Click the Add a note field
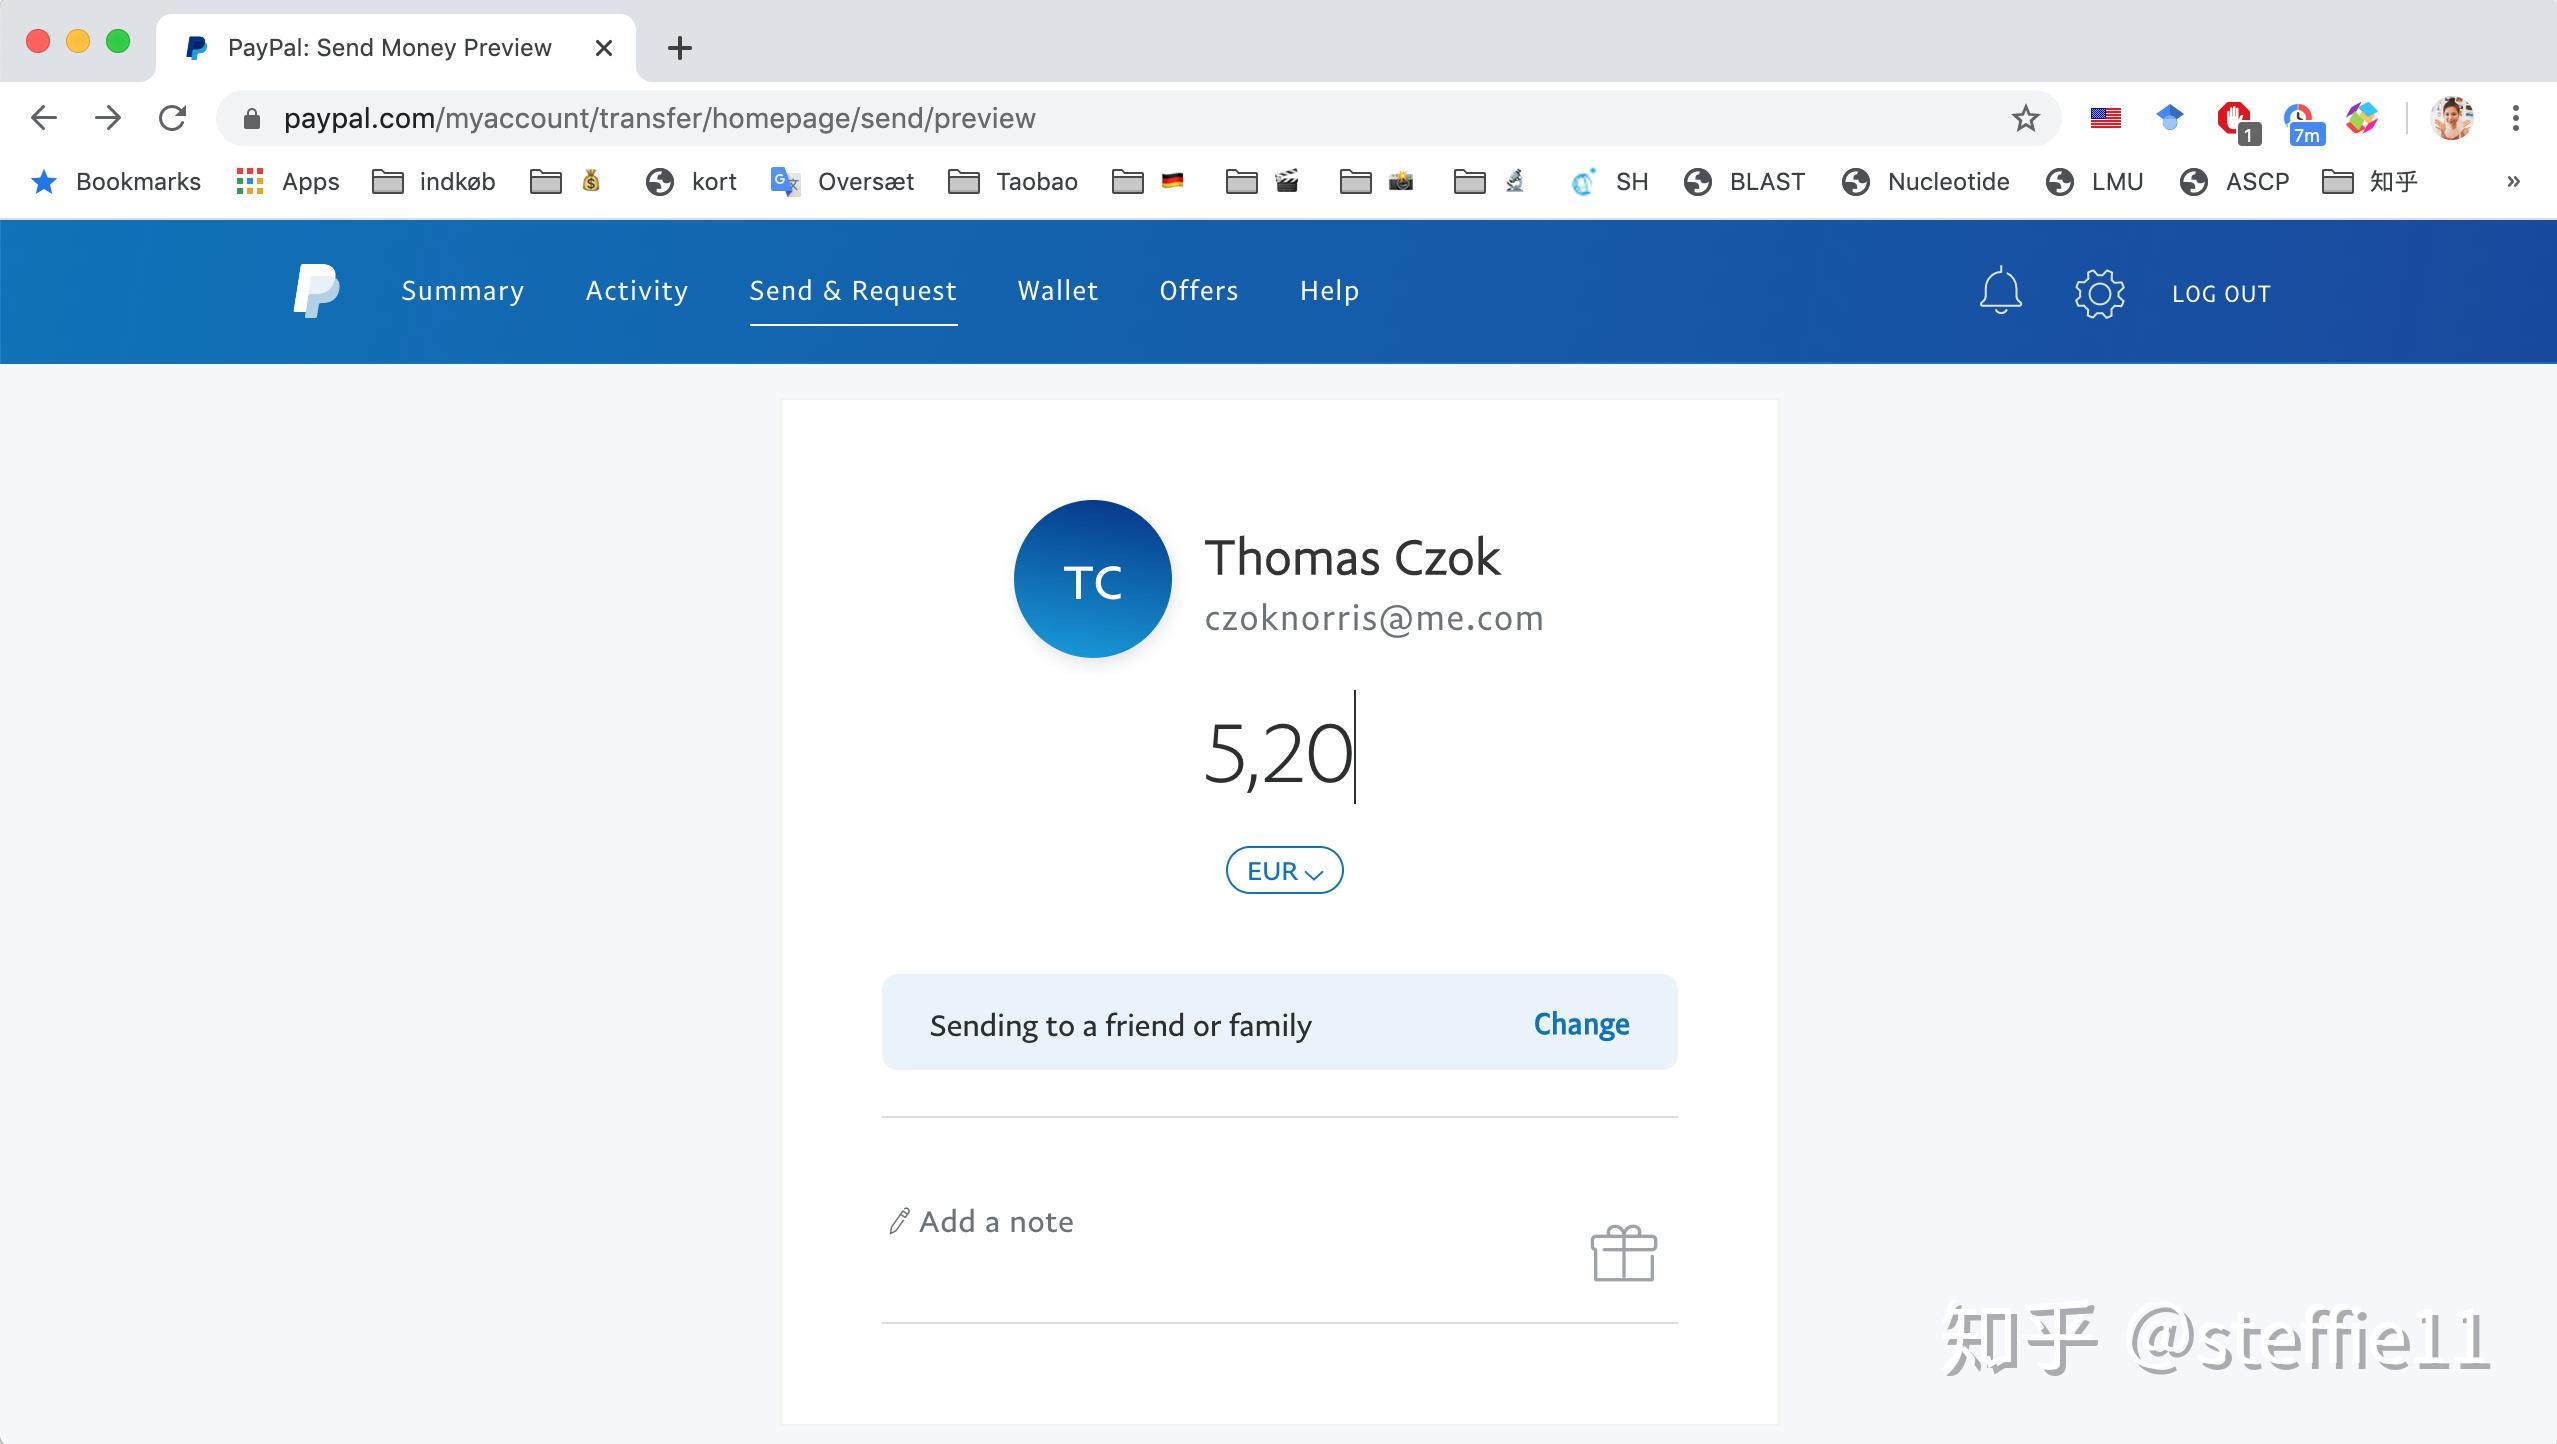 click(x=996, y=1222)
